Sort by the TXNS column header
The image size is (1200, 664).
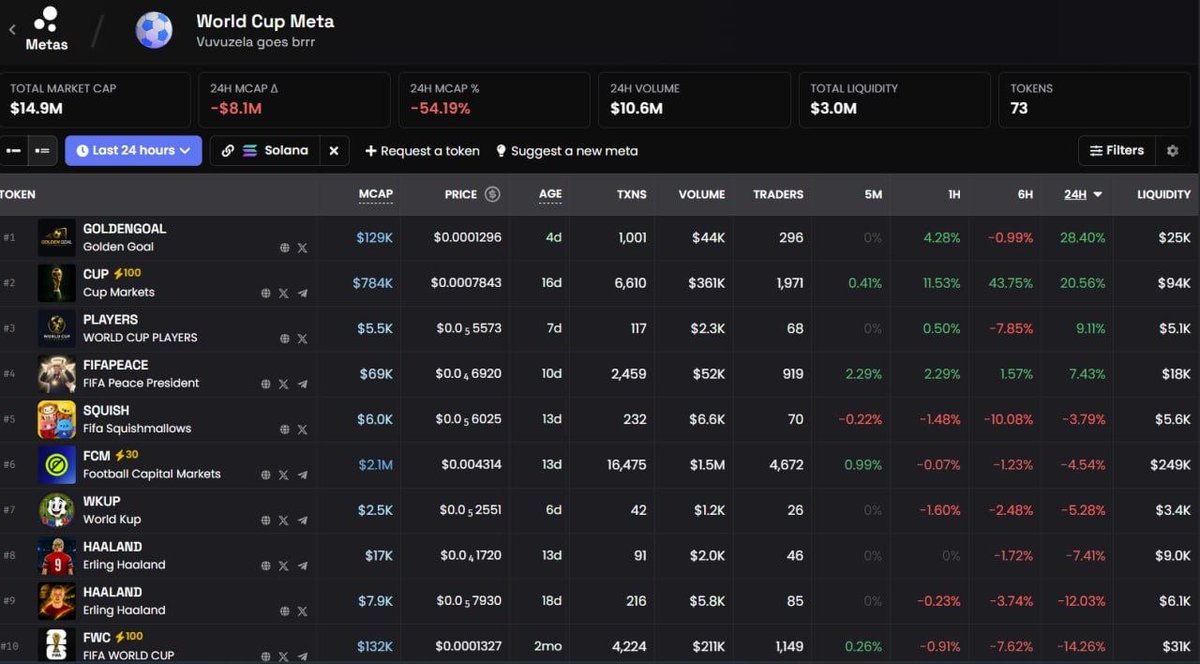coord(632,194)
